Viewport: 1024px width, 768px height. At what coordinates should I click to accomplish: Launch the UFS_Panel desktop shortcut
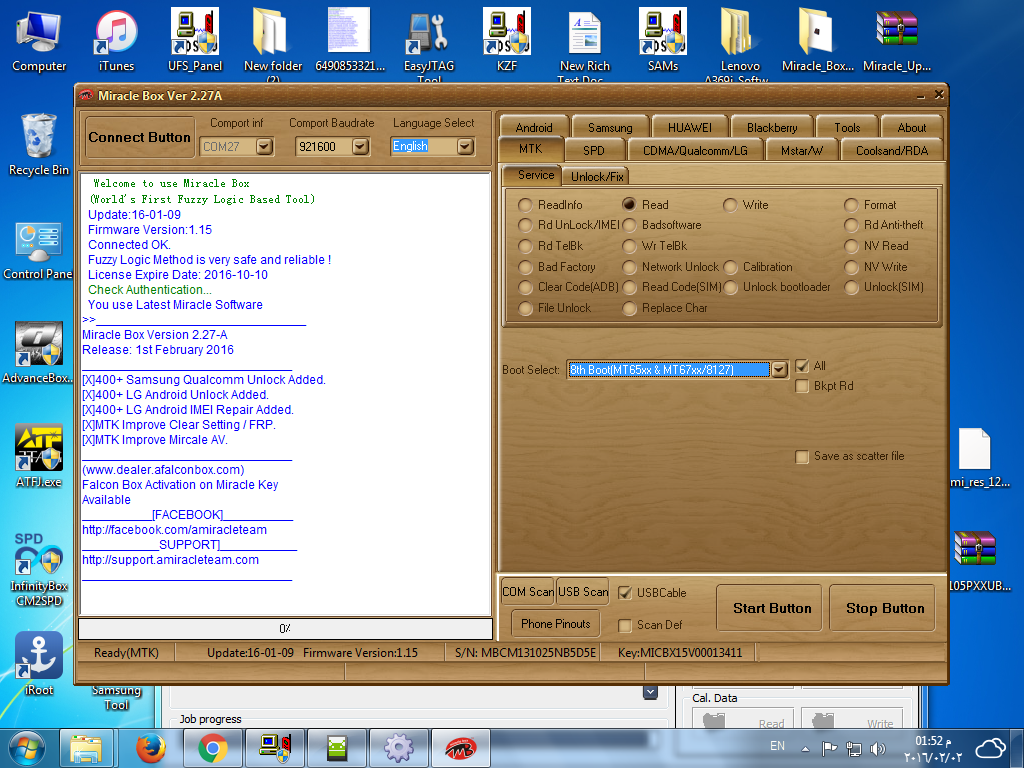pyautogui.click(x=195, y=40)
